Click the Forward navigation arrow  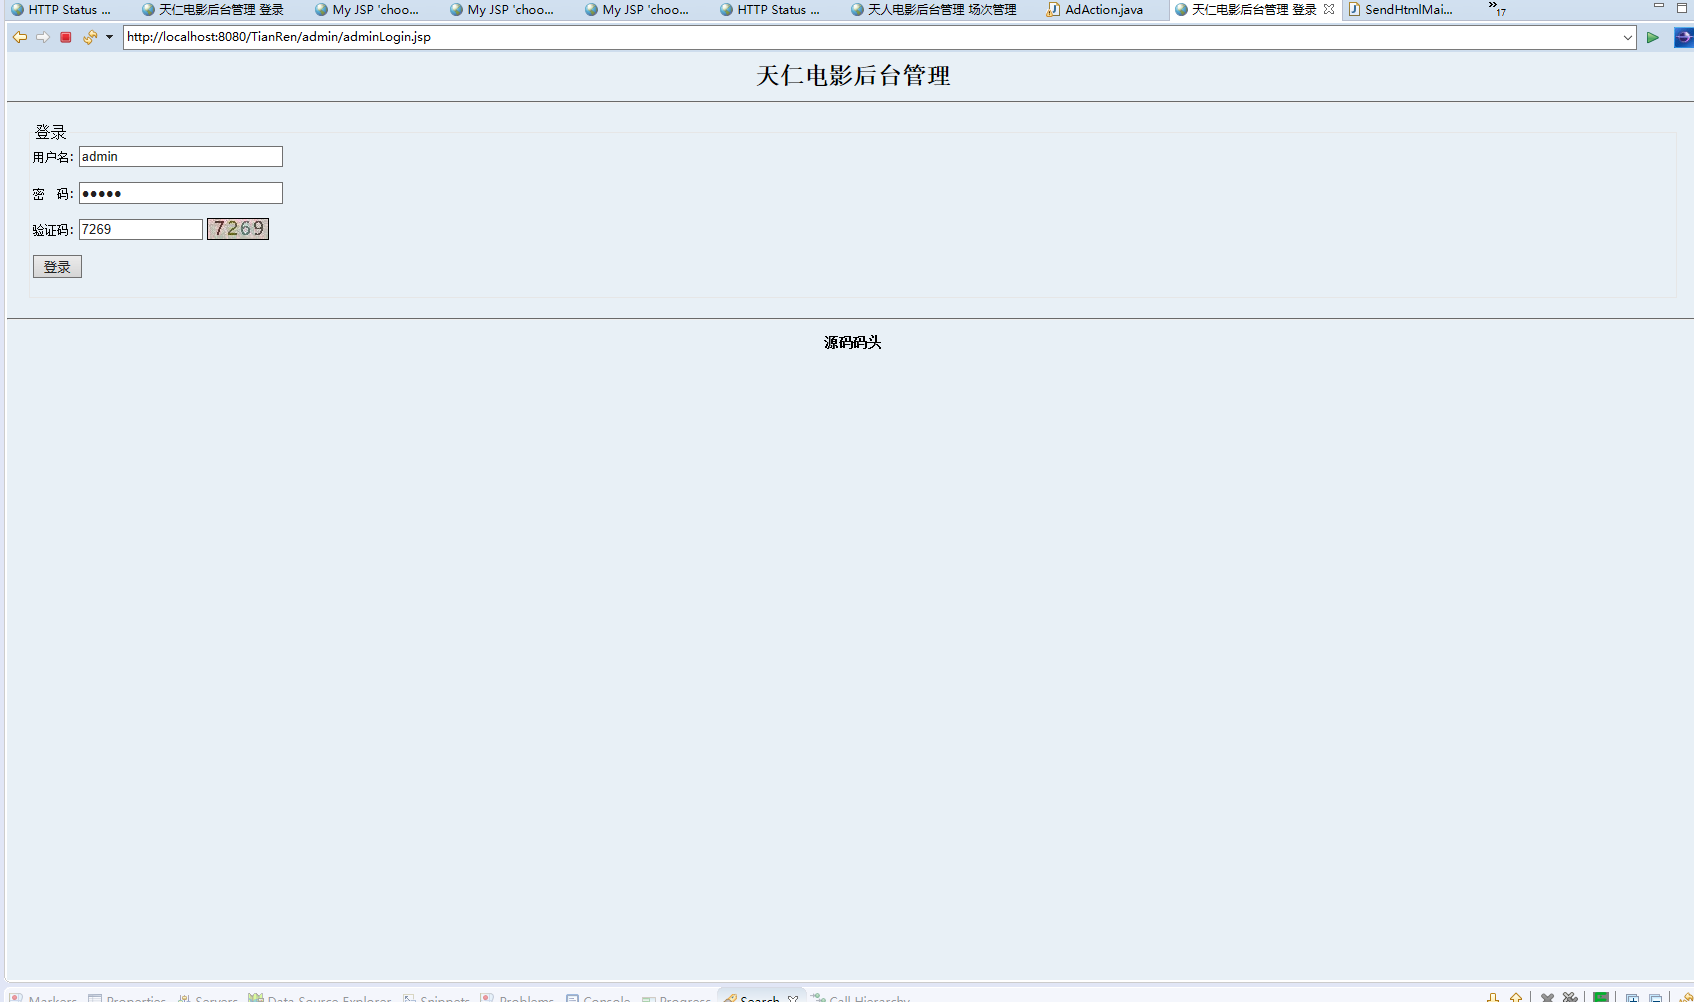43,37
